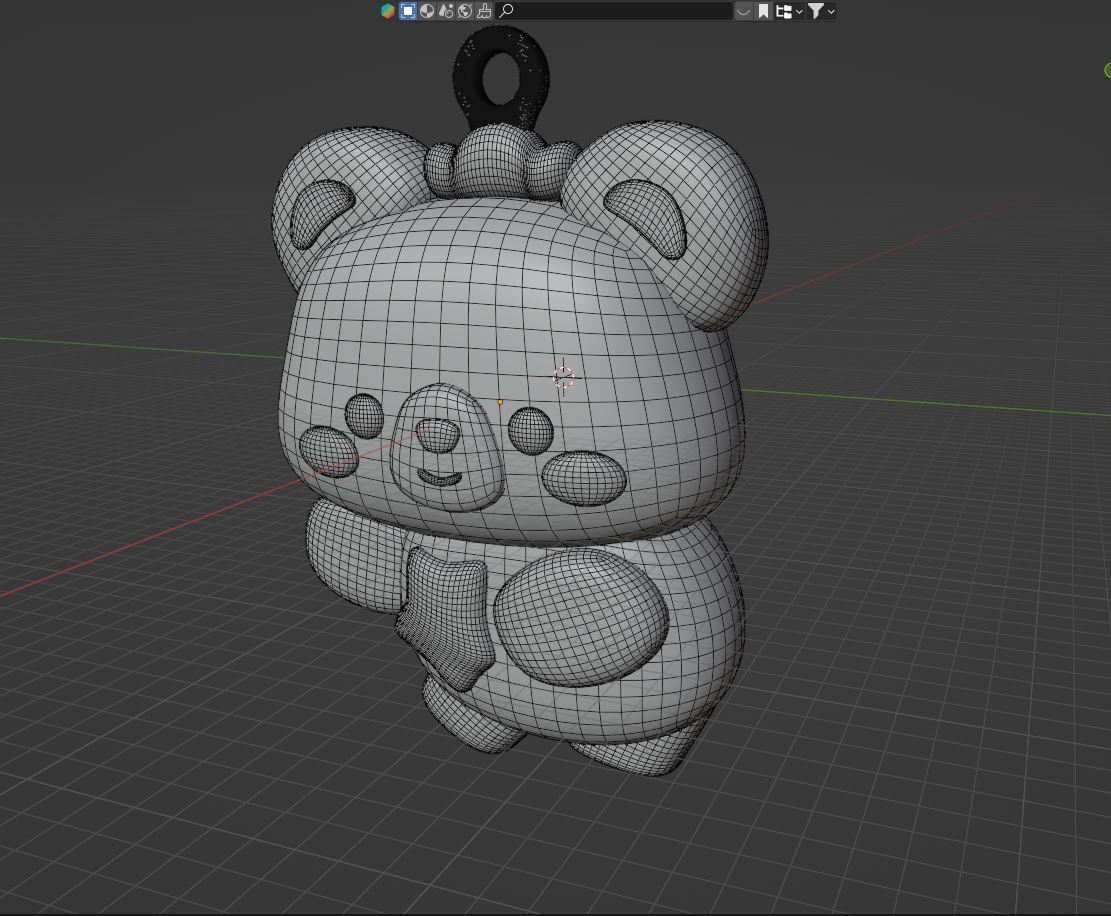
Task: Click the checkered sphere icon
Action: (427, 11)
